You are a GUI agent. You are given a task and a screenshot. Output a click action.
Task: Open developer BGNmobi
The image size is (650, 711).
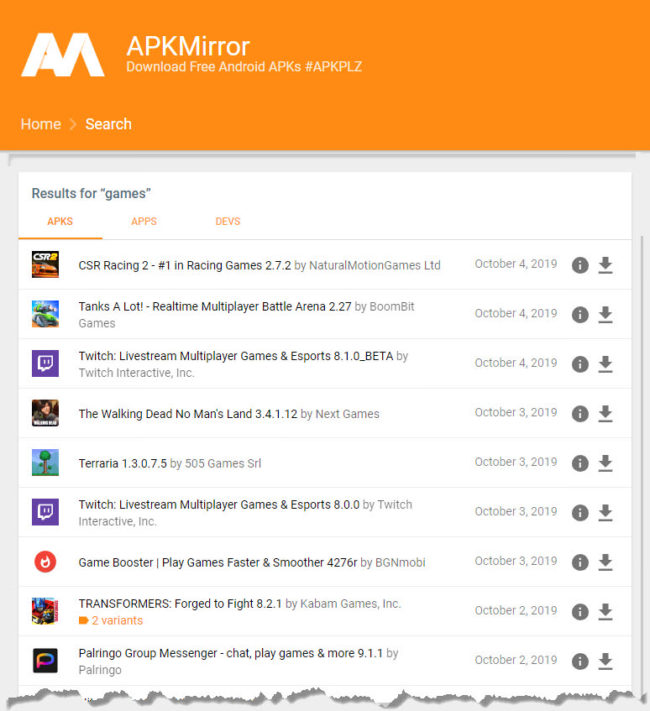click(x=400, y=563)
